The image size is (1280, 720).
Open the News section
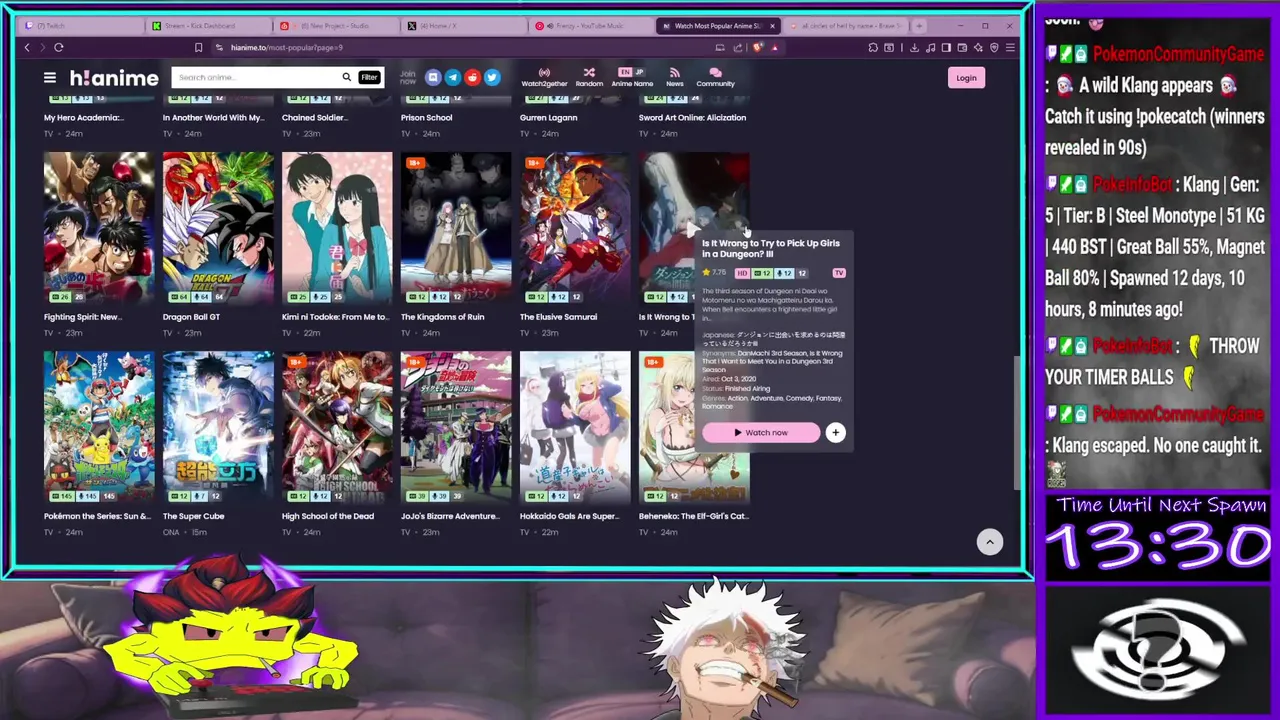click(x=675, y=77)
